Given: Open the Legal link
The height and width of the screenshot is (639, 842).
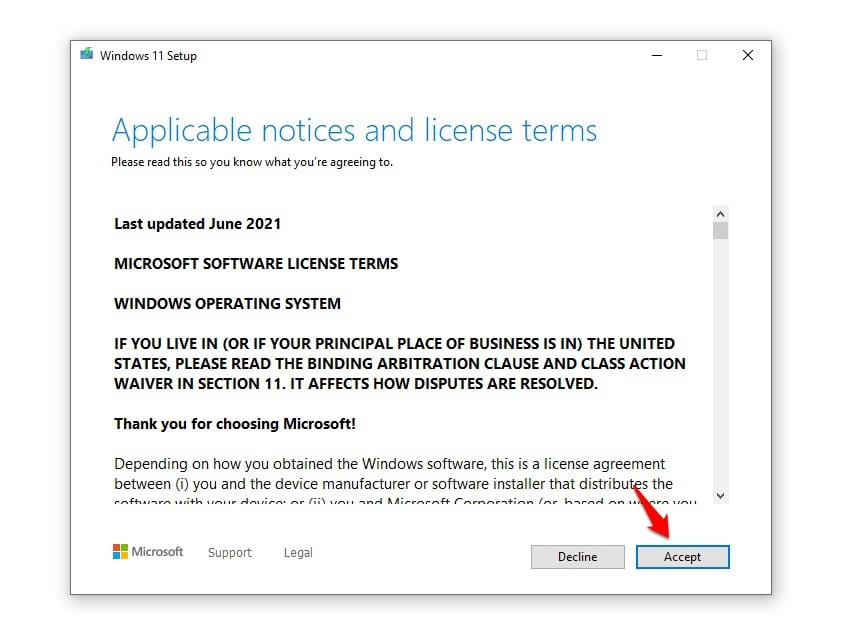Looking at the screenshot, I should pyautogui.click(x=298, y=553).
